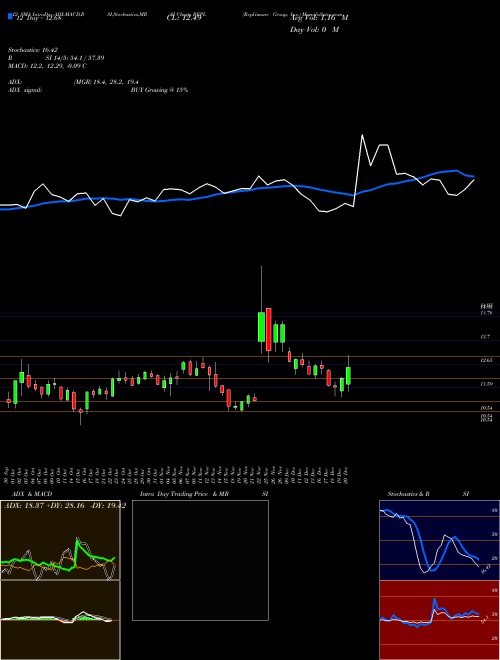Click the '12.65' price axis label
The width and height of the screenshot is (500, 660).
[486, 360]
